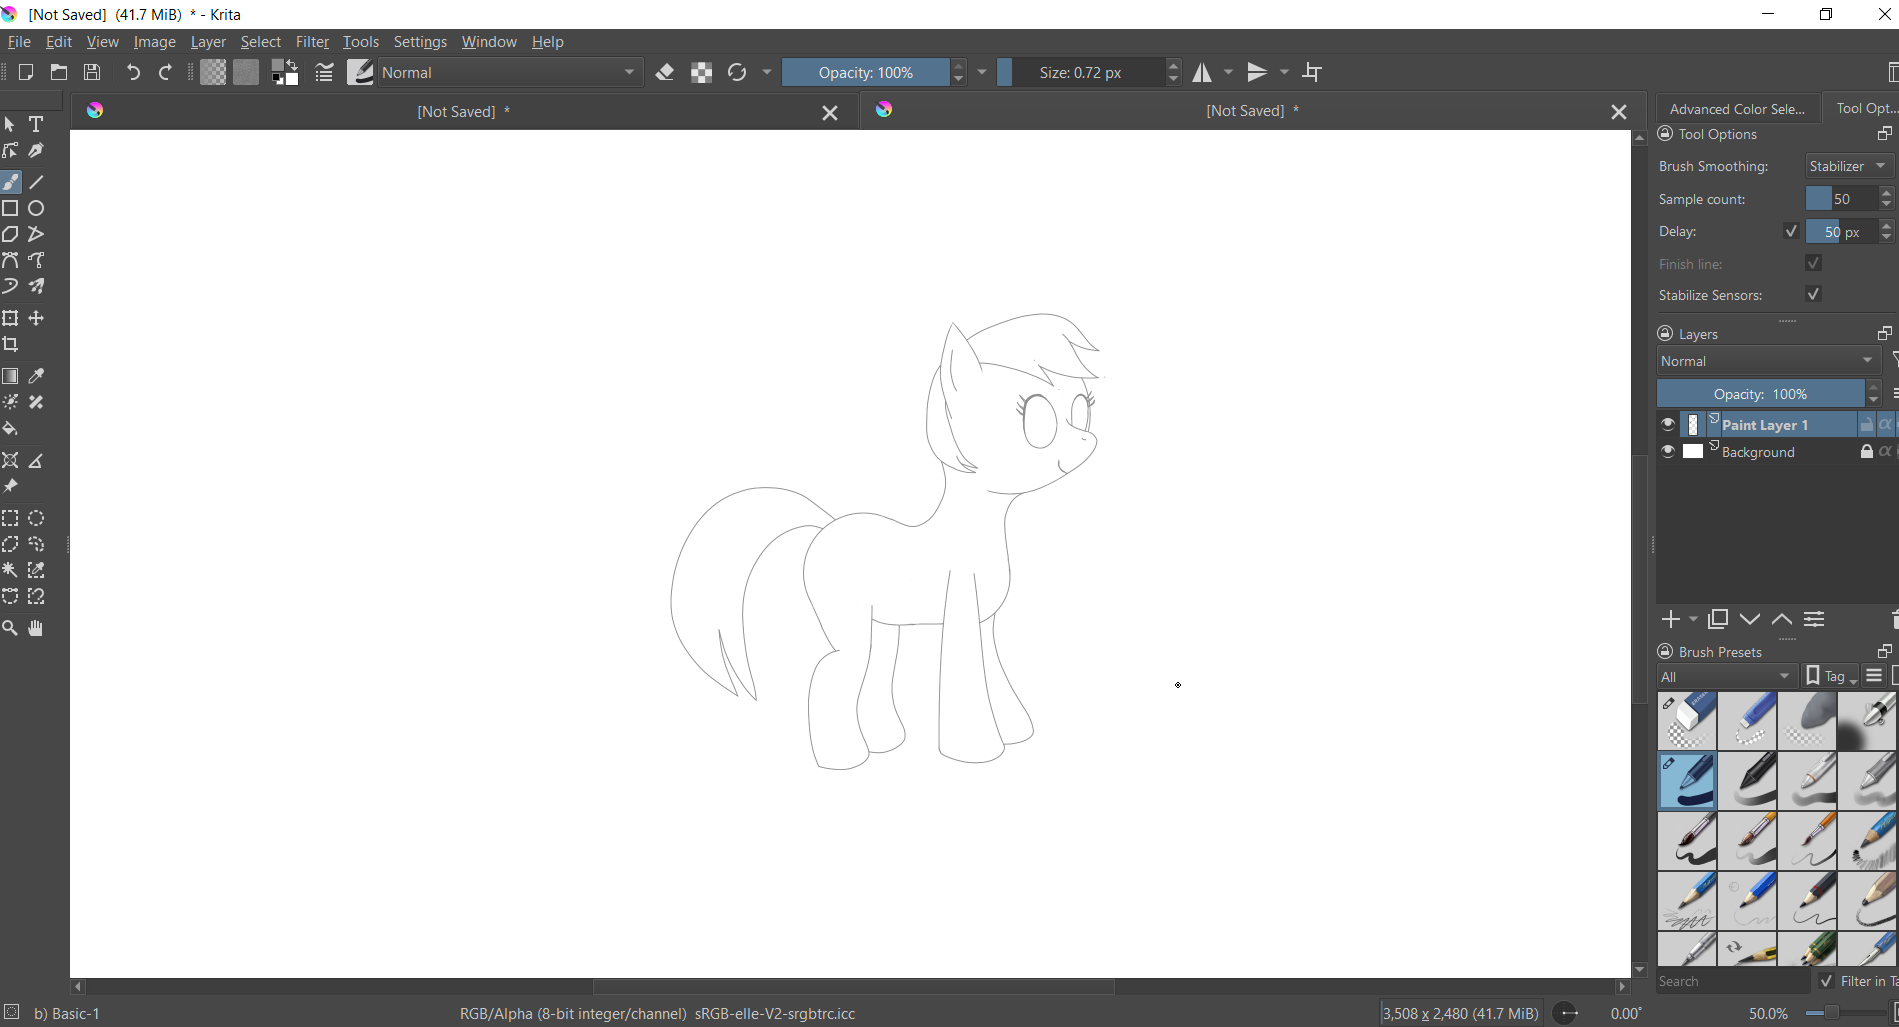Click horizontal mirror tool icon

1203,72
